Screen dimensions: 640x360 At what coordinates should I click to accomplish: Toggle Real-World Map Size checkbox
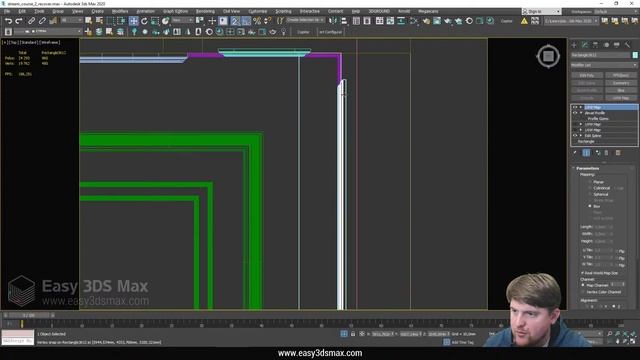point(582,273)
